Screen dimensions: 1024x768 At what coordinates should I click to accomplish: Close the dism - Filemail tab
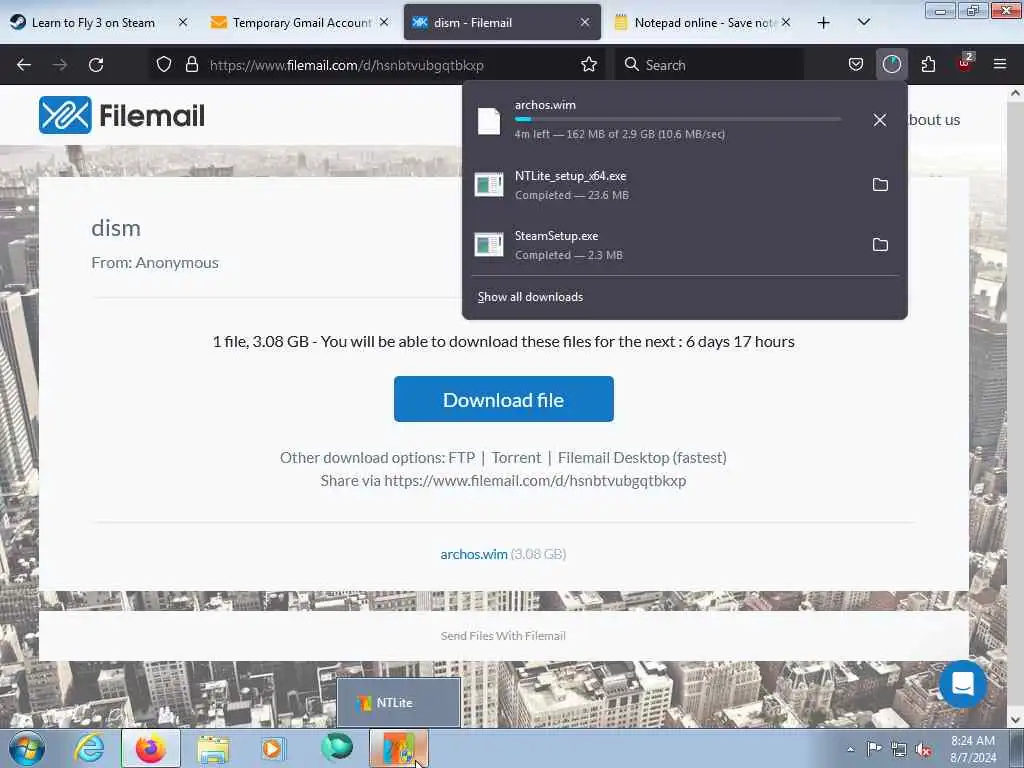pos(584,22)
